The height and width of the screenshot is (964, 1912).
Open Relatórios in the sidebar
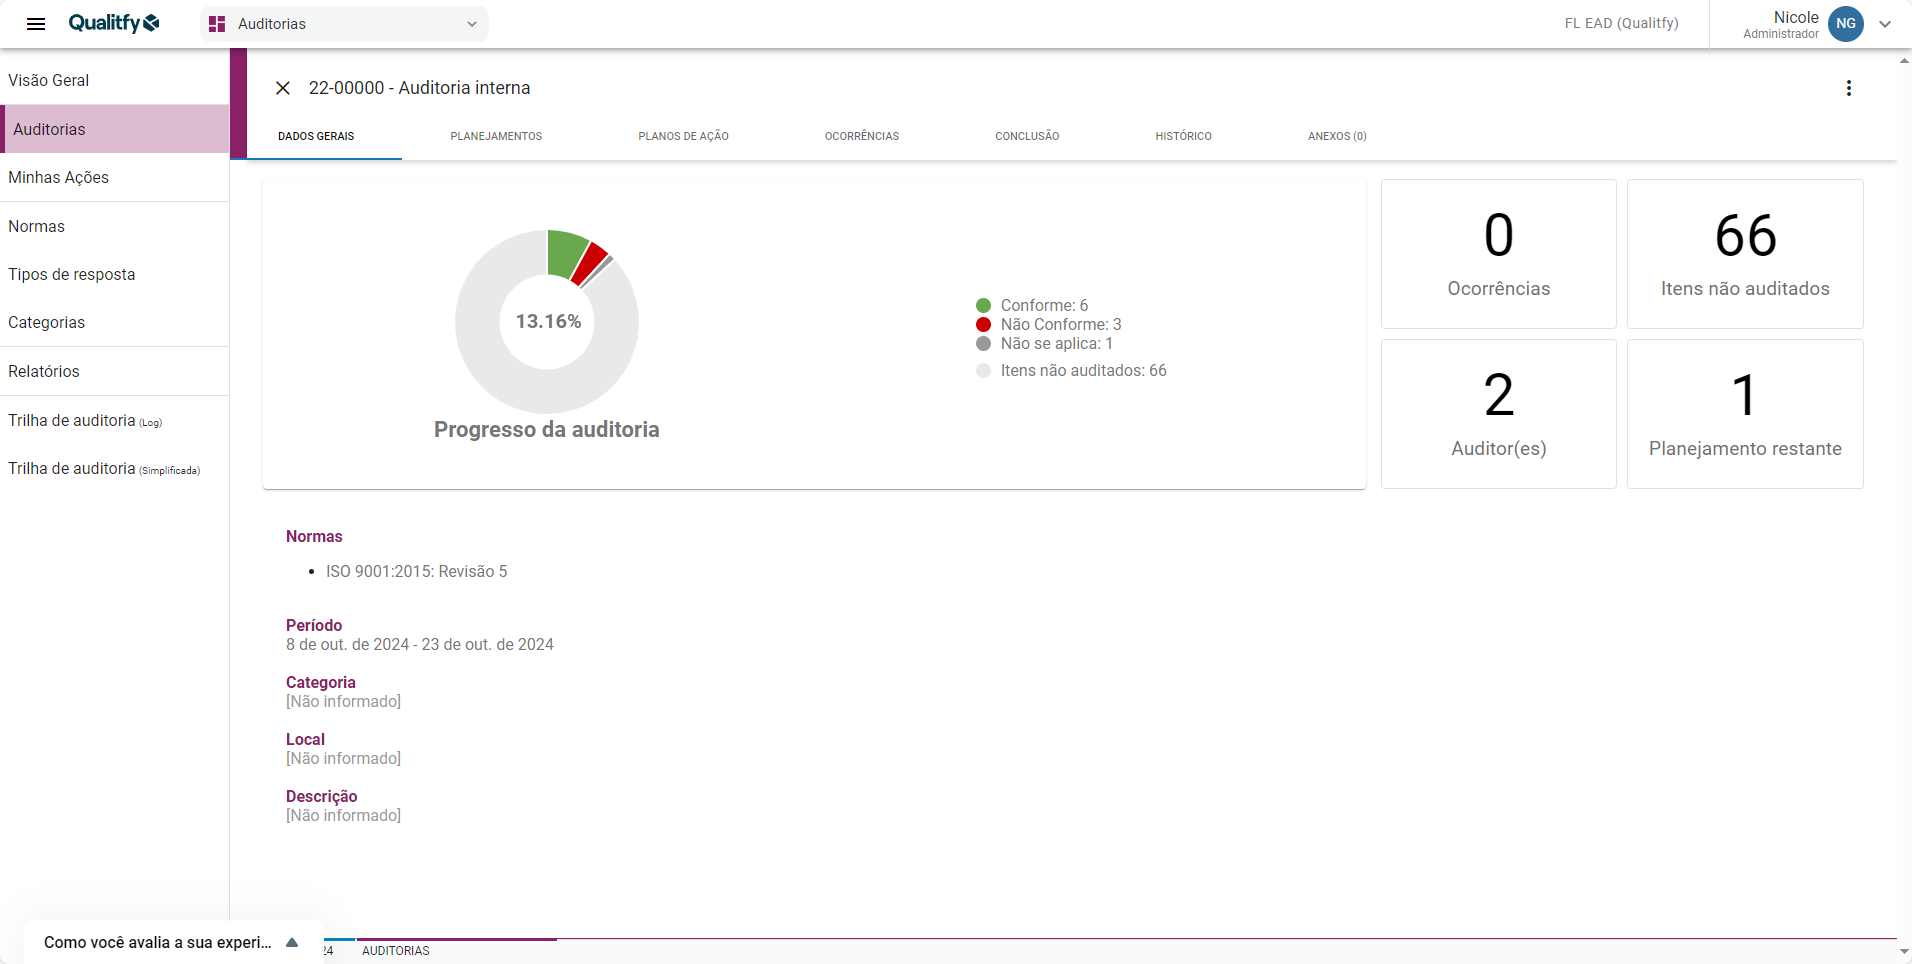coord(114,371)
